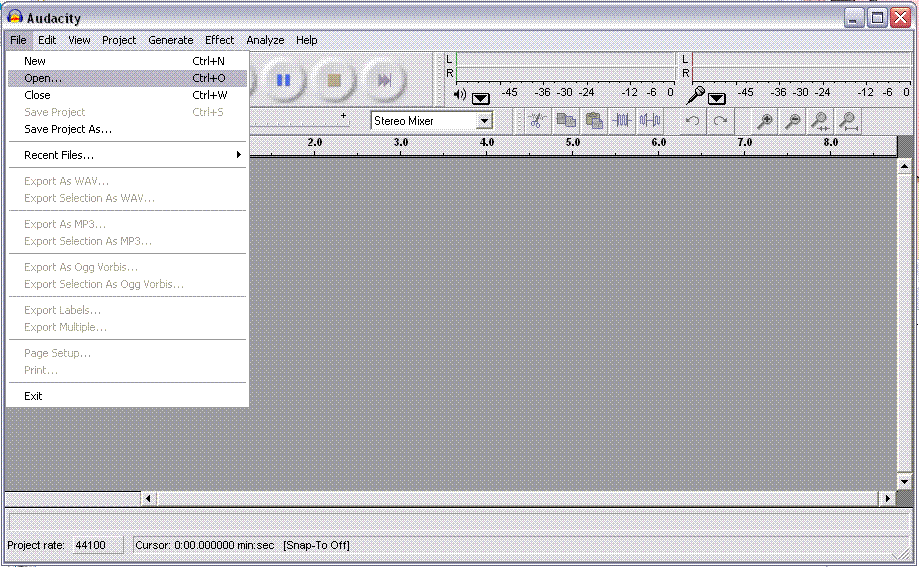Screen dimensions: 919x567
Task: Select Open... from the File menu
Action: (43, 78)
